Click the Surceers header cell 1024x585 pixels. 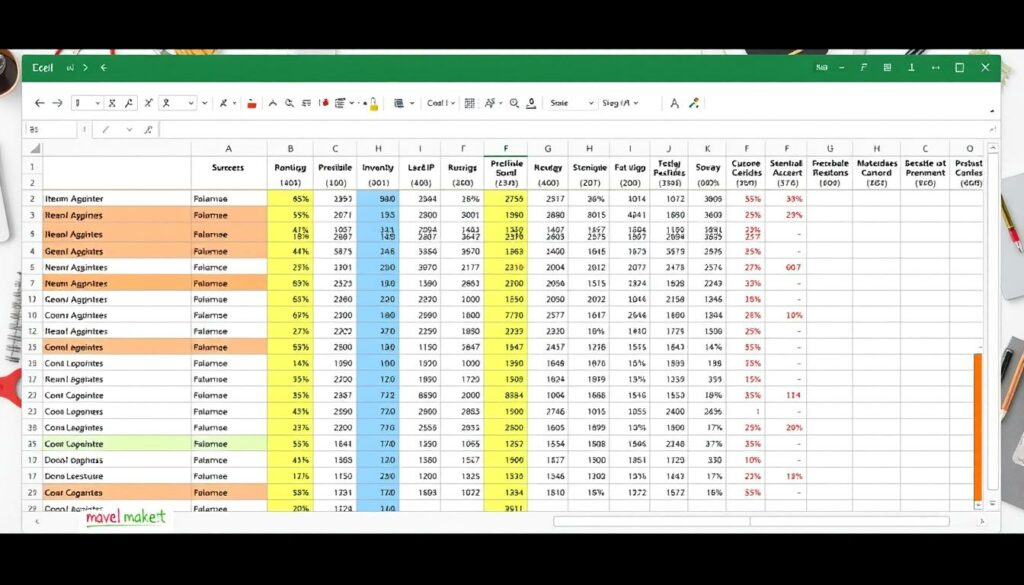[228, 168]
